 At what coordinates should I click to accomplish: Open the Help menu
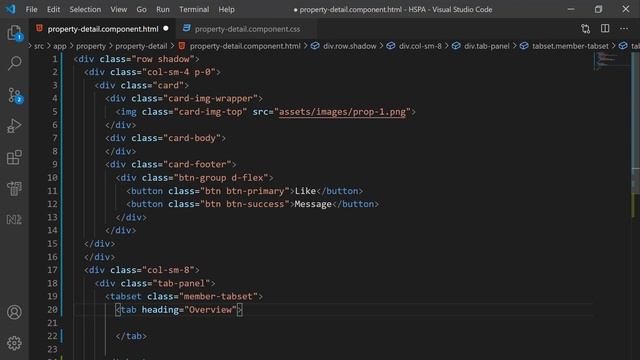coord(226,9)
